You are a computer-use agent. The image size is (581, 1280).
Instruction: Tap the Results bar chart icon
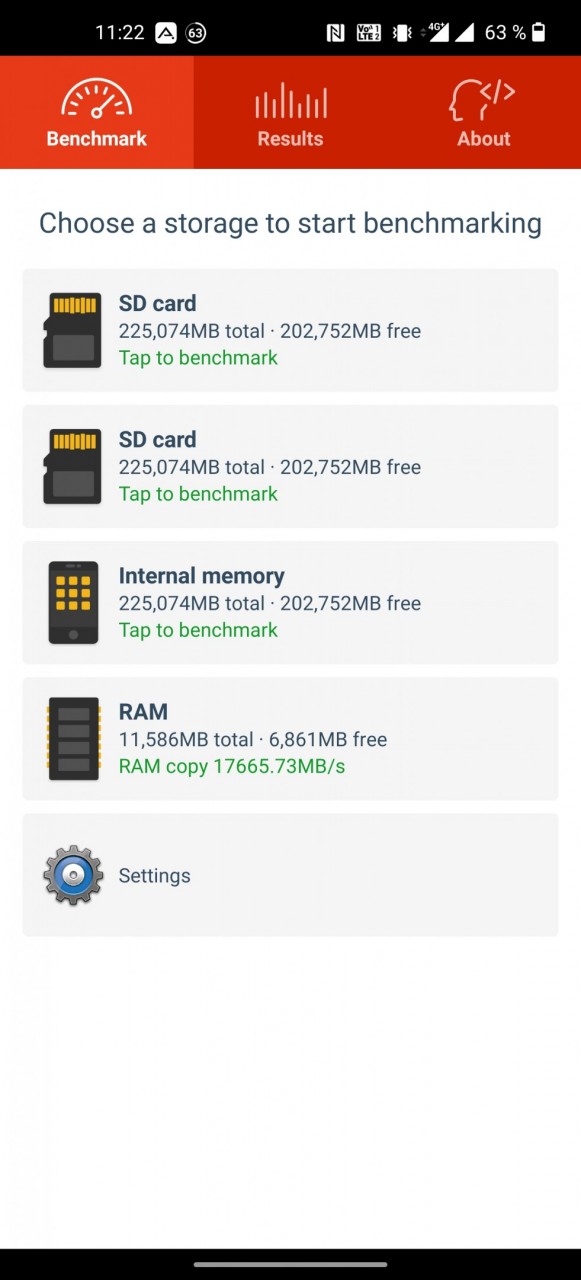290,100
